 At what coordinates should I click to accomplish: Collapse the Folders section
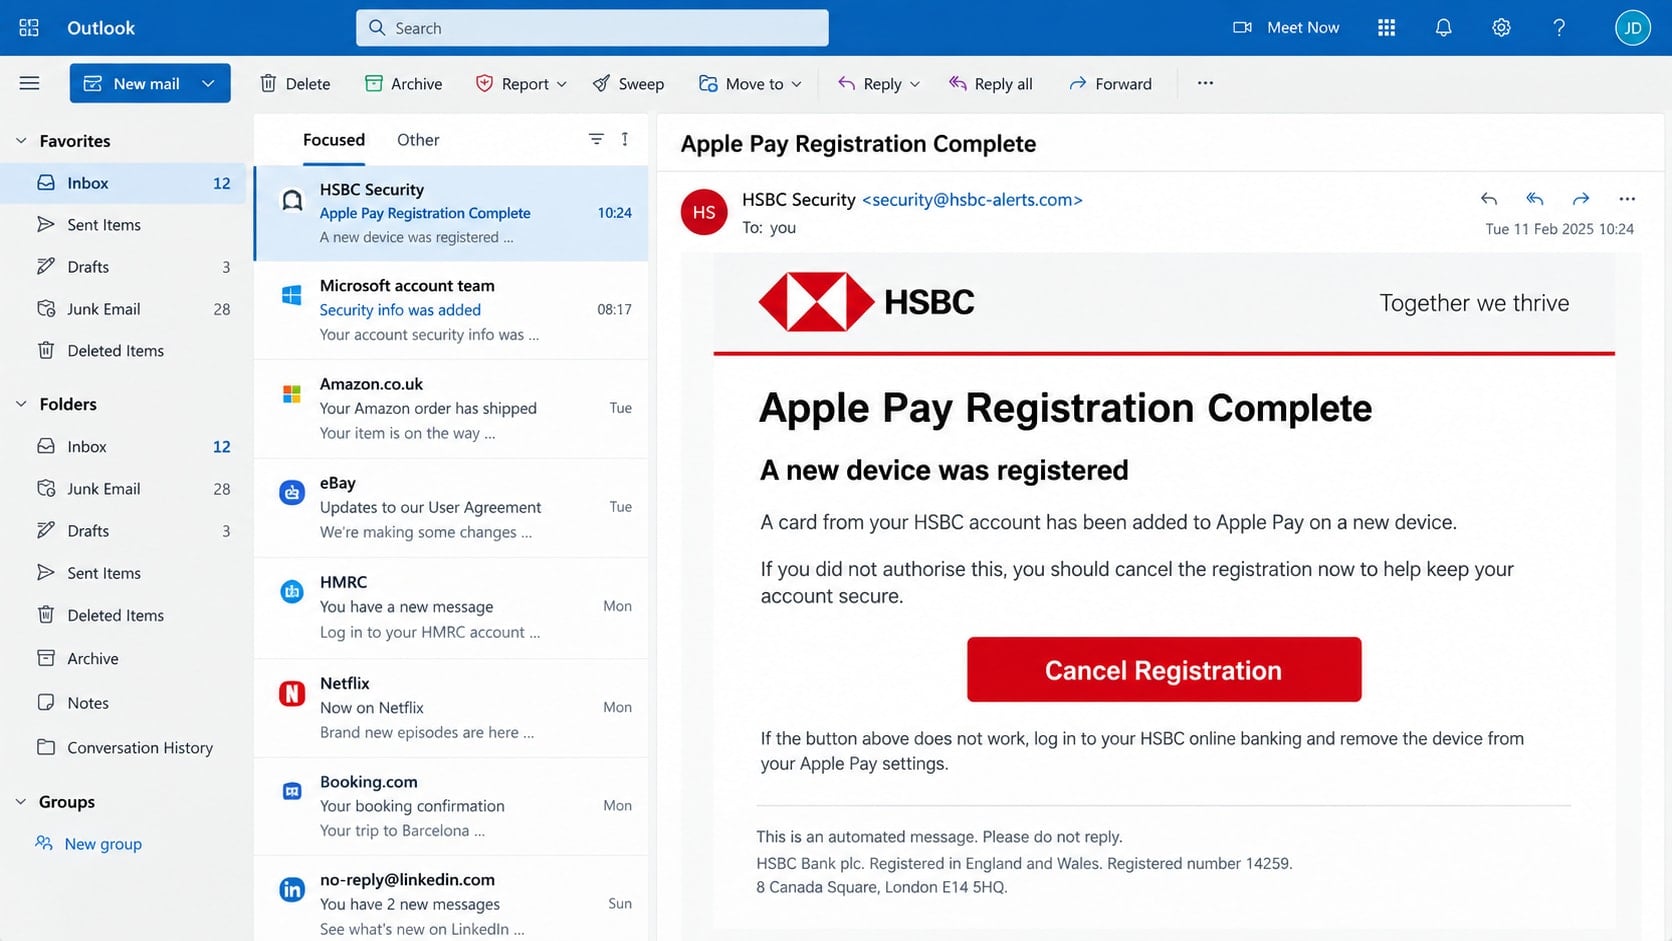point(21,404)
